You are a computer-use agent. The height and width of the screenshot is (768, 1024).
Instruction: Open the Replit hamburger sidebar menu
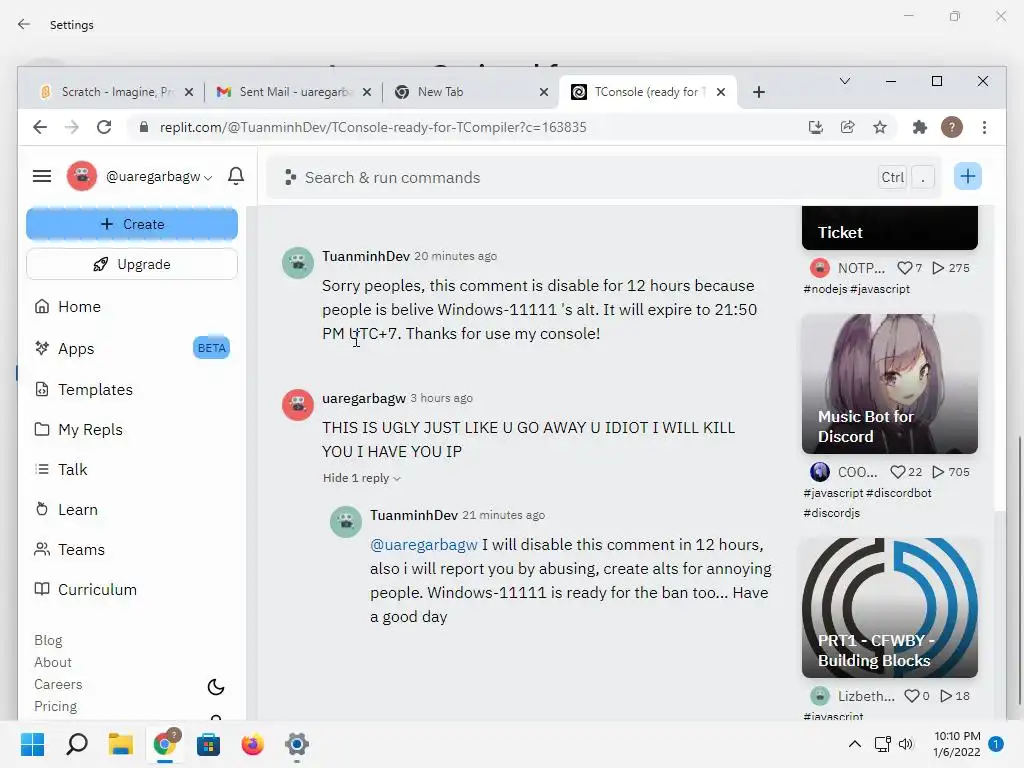coord(42,176)
